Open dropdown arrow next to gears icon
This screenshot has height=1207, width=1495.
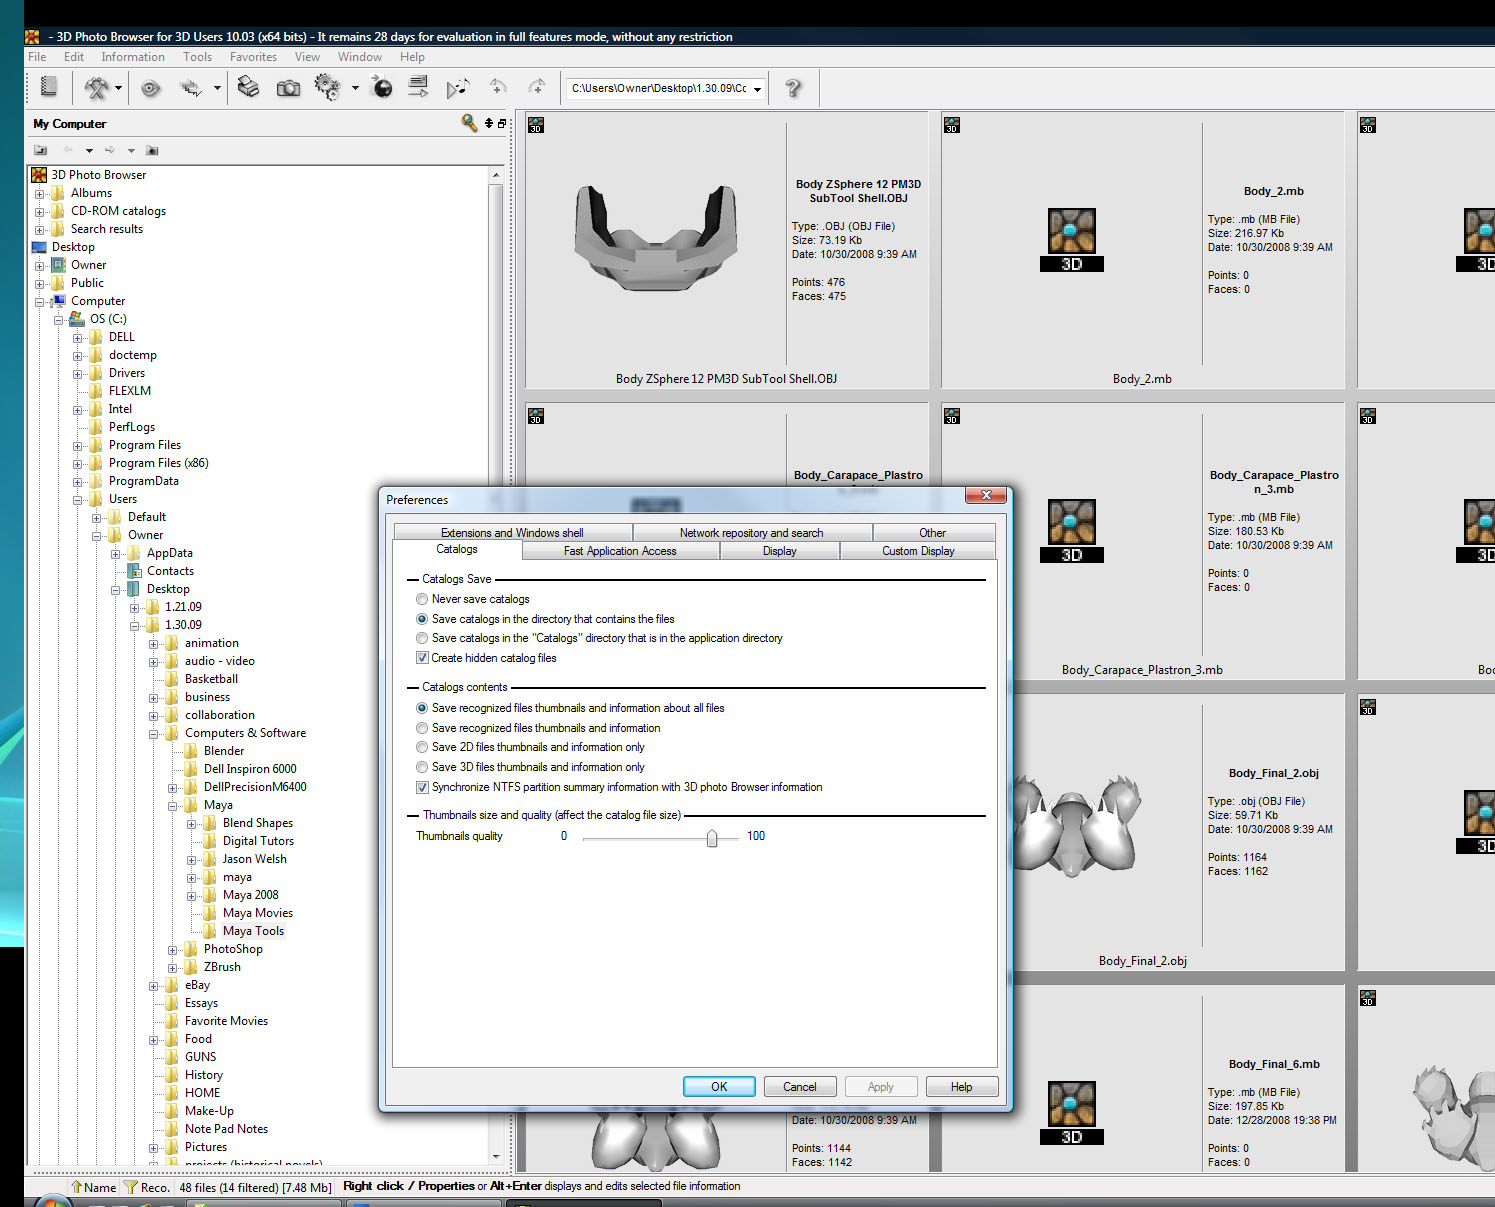pyautogui.click(x=355, y=88)
